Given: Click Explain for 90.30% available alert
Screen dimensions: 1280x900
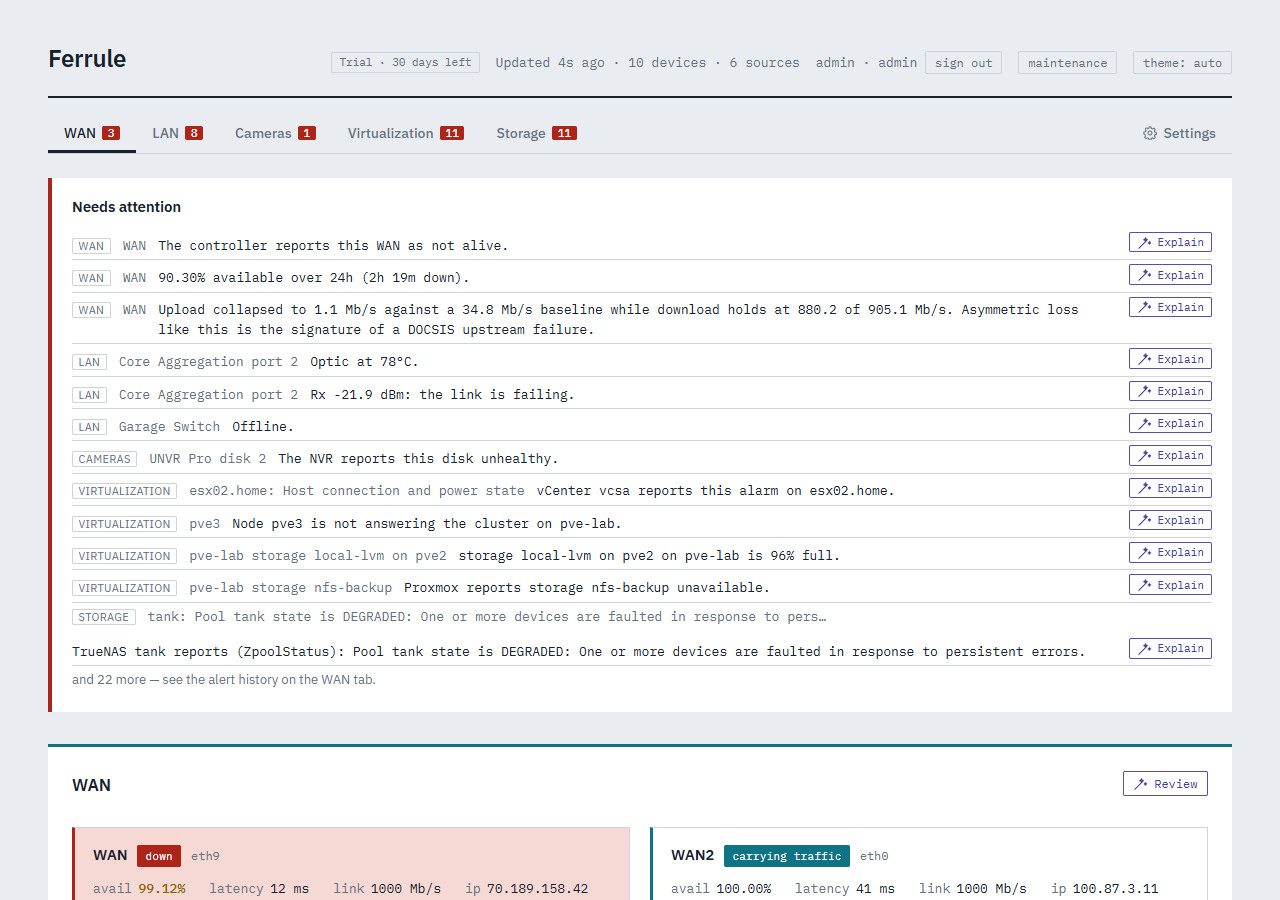Looking at the screenshot, I should pos(1170,275).
